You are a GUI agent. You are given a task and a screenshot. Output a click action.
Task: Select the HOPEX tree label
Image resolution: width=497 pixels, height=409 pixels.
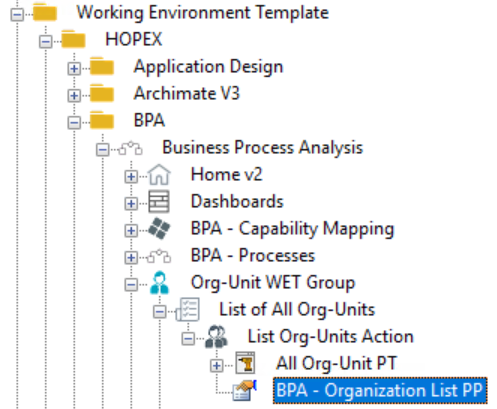pos(133,39)
